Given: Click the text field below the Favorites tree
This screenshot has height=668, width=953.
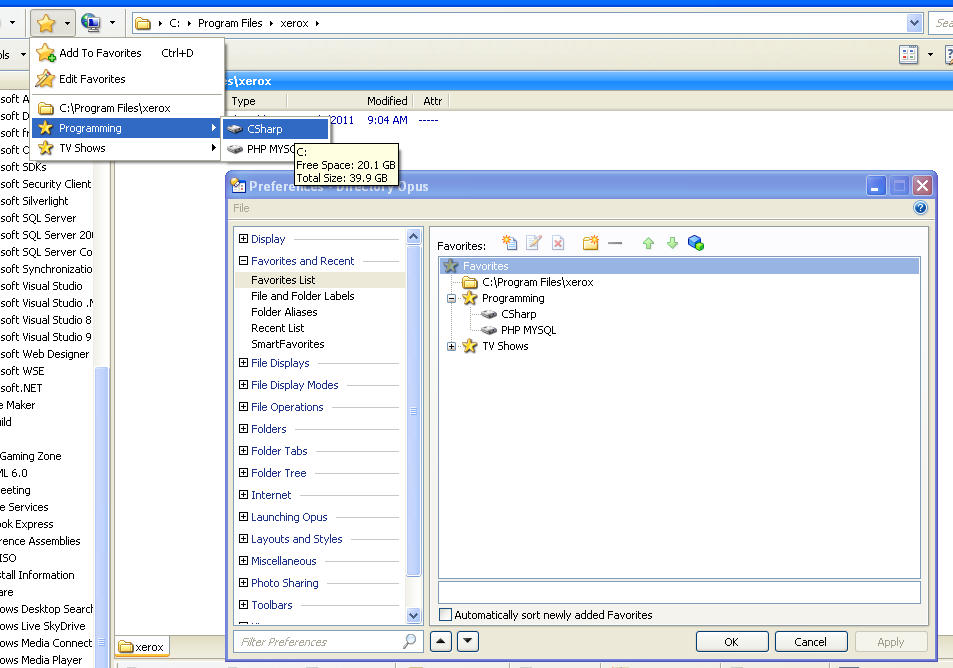Looking at the screenshot, I should (x=679, y=592).
